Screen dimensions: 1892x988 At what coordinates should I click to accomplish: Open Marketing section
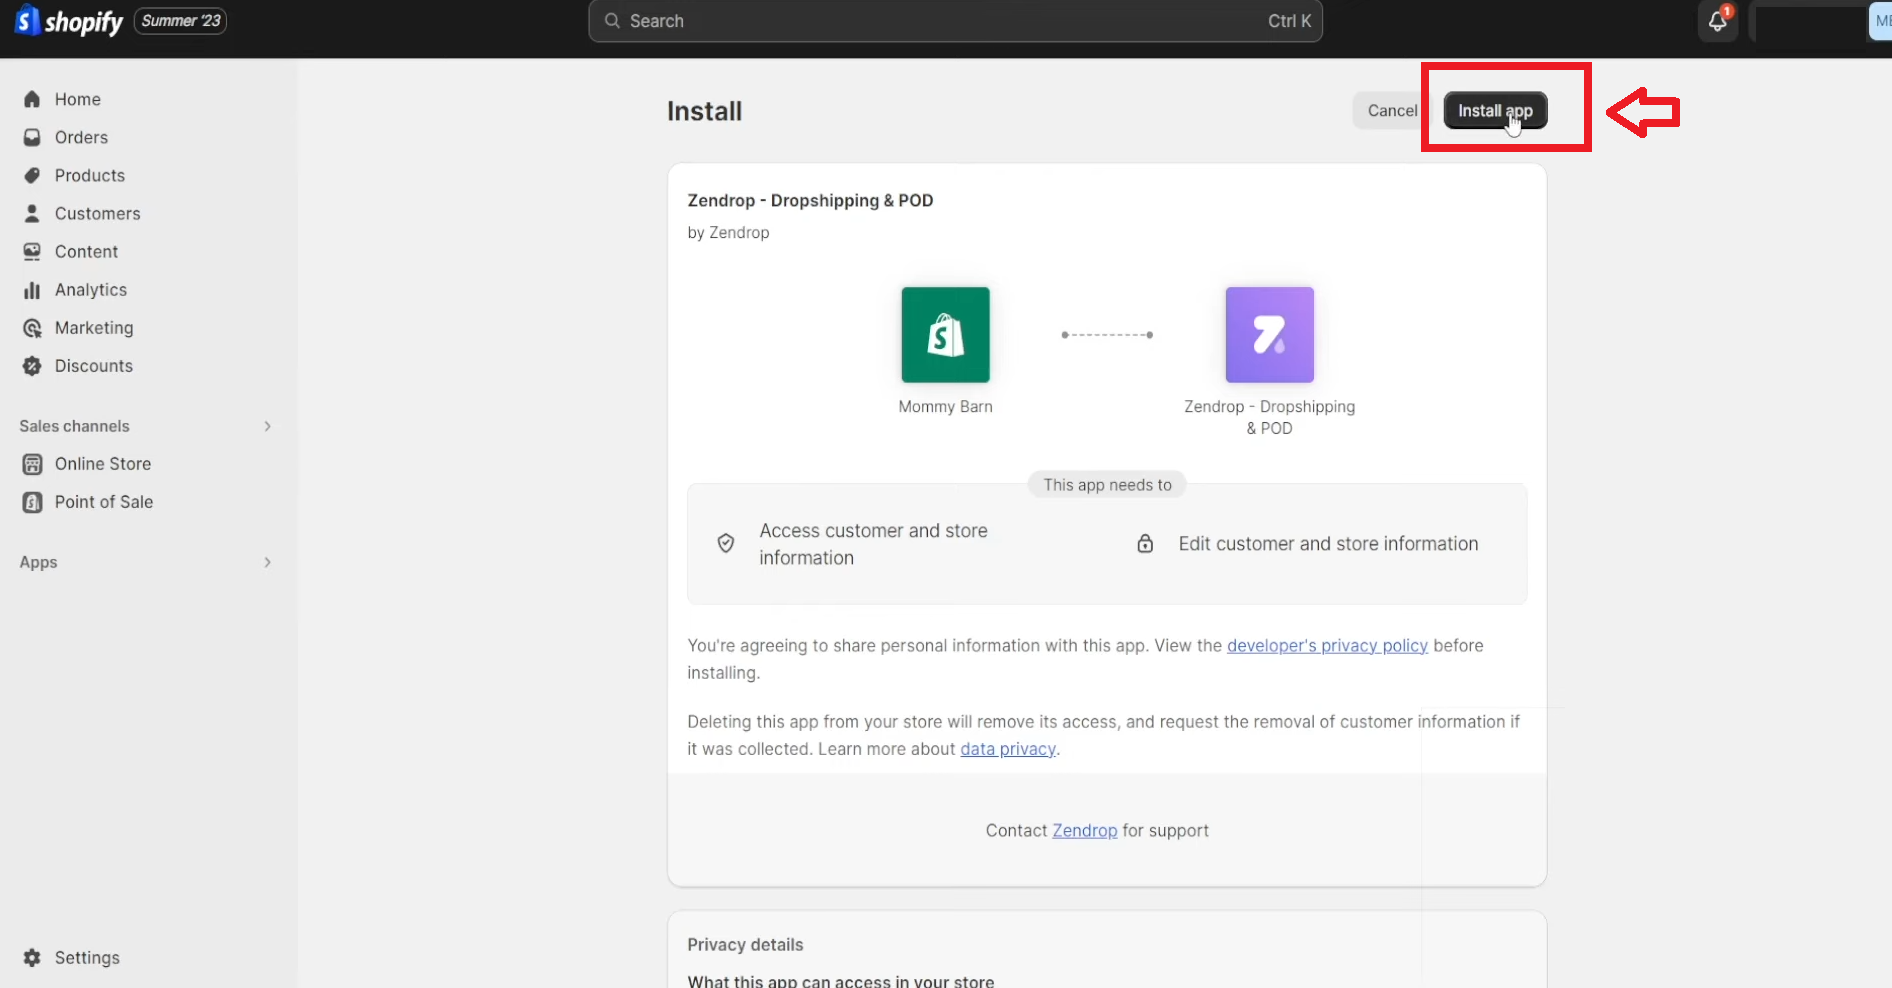pyautogui.click(x=94, y=328)
